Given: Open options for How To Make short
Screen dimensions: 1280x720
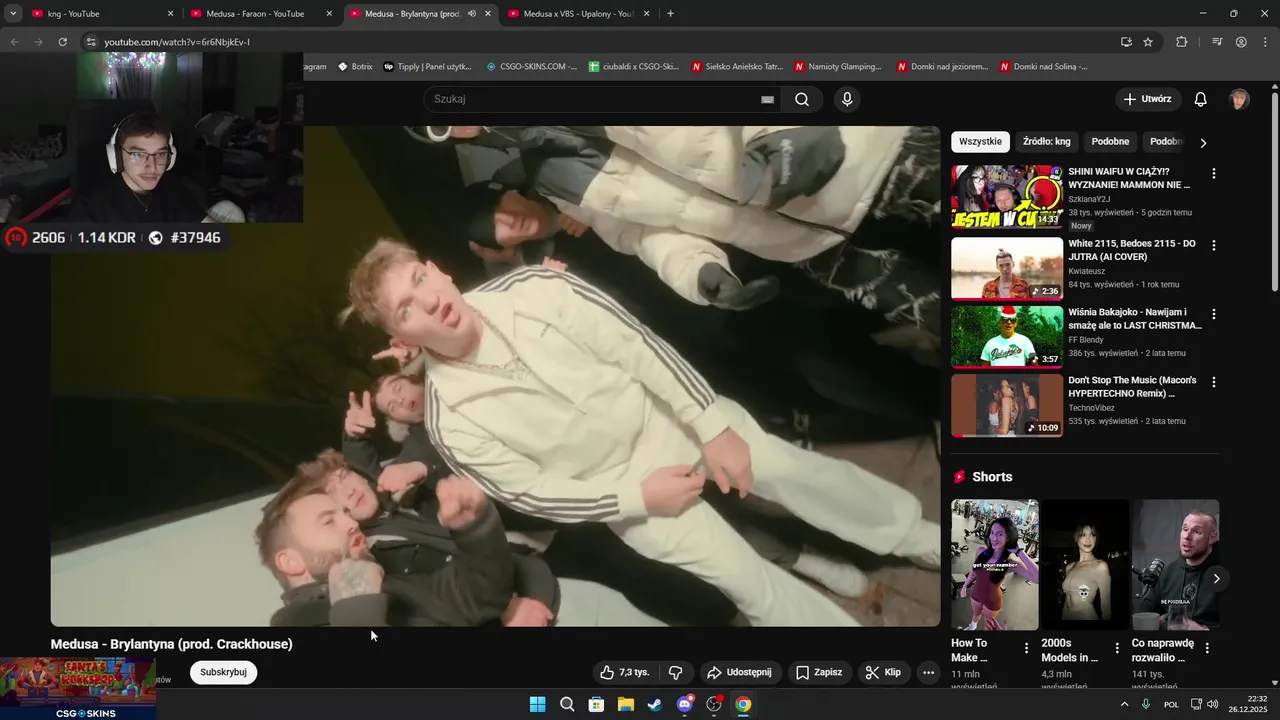Looking at the screenshot, I should [1026, 648].
